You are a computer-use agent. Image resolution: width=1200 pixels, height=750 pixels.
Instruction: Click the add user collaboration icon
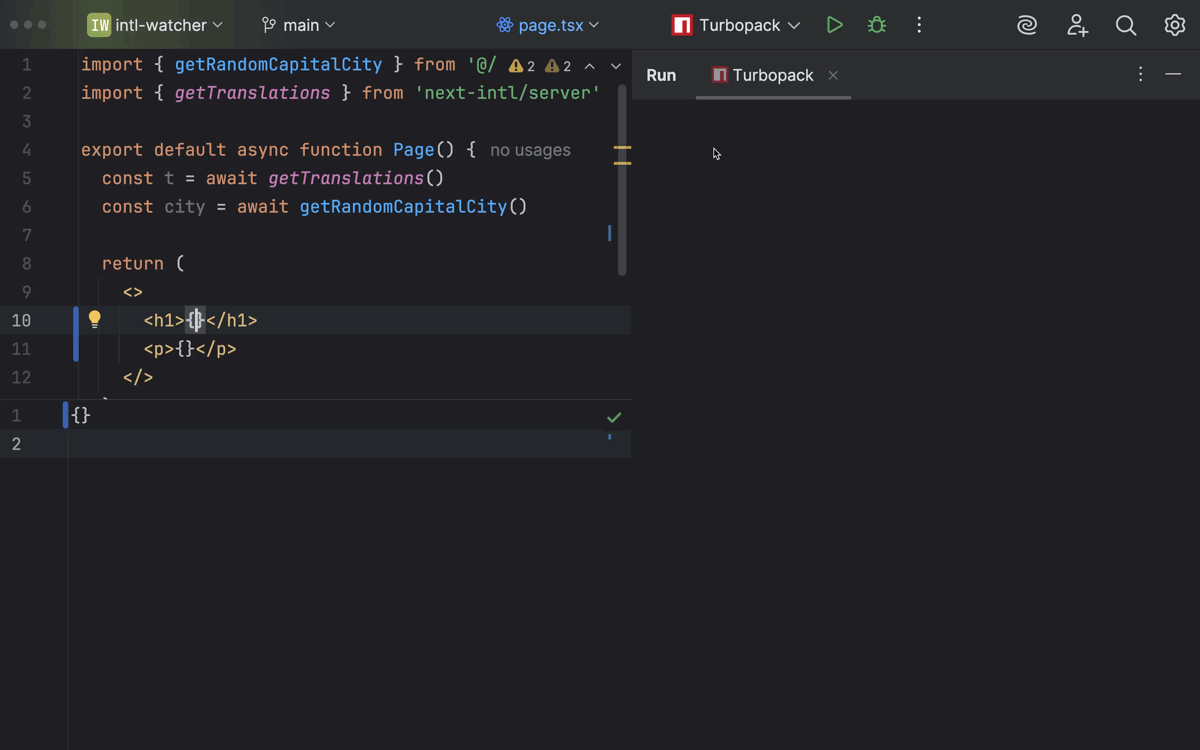[1077, 25]
